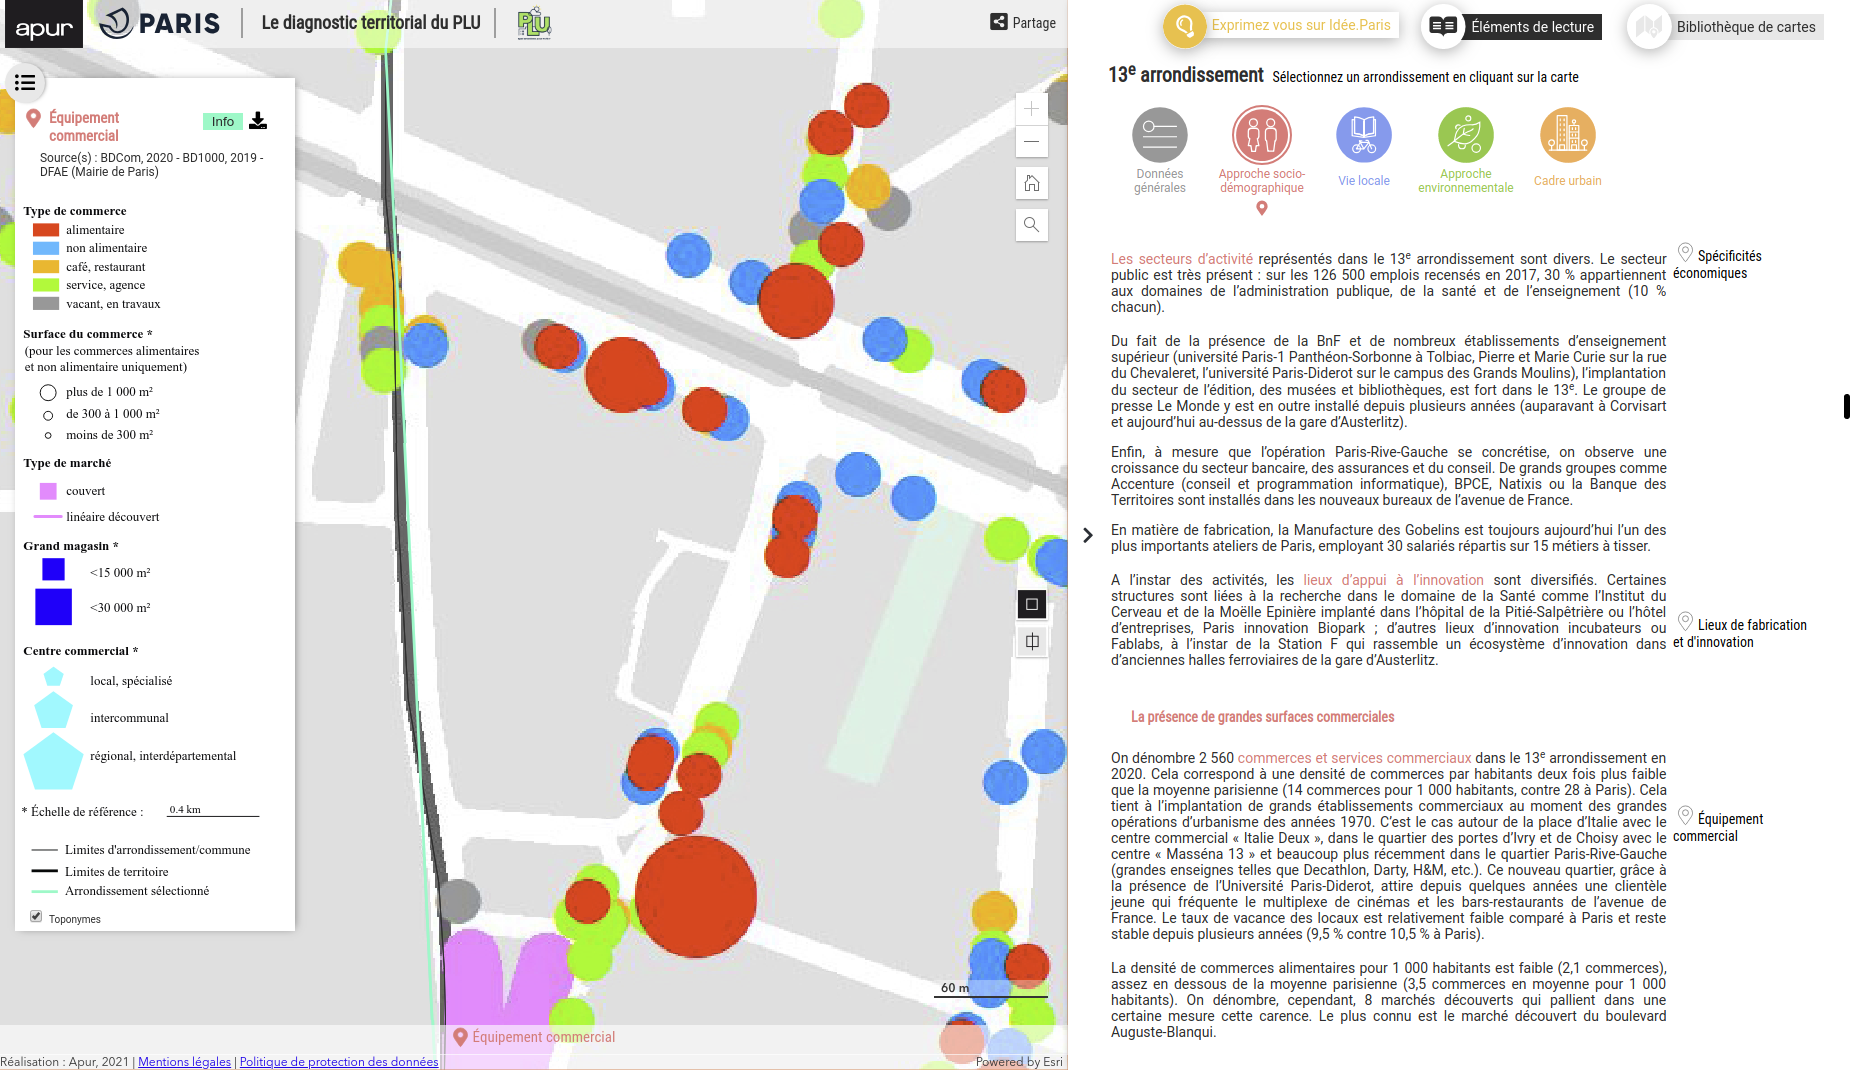
Task: Toggle the legend list icon button
Action: (x=25, y=83)
